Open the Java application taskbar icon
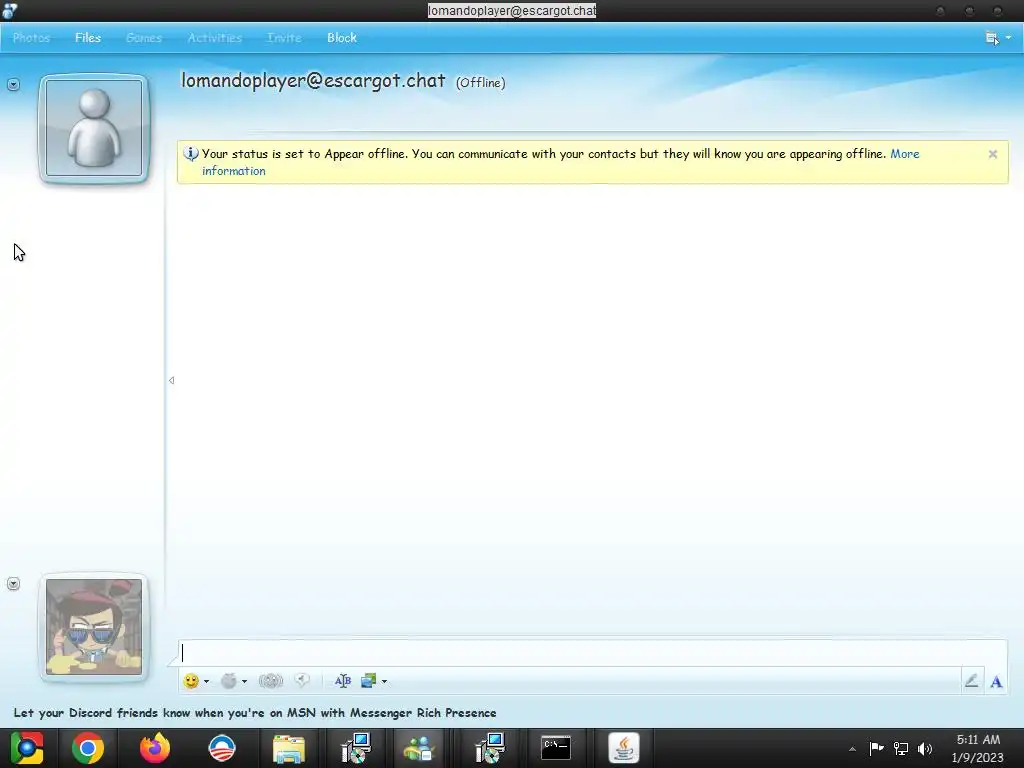Image resolution: width=1024 pixels, height=768 pixels. coord(624,748)
